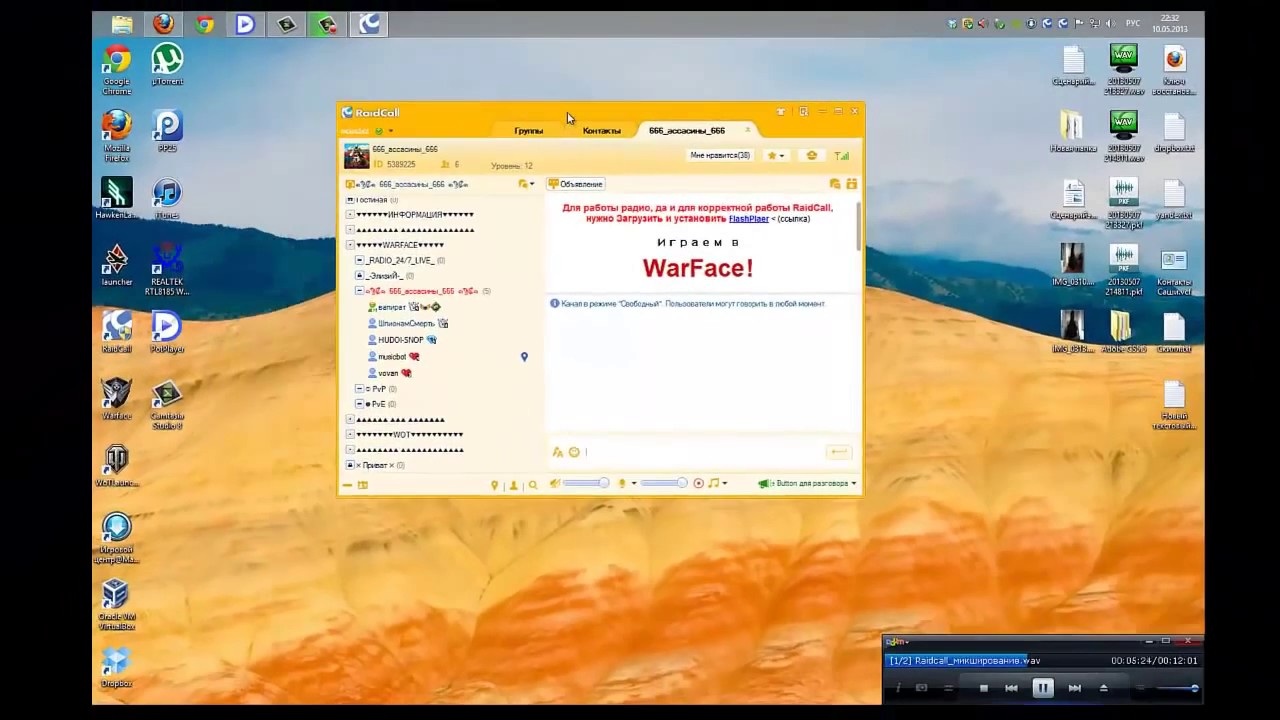
Task: Click the user icon in the bottom bar
Action: (x=514, y=485)
